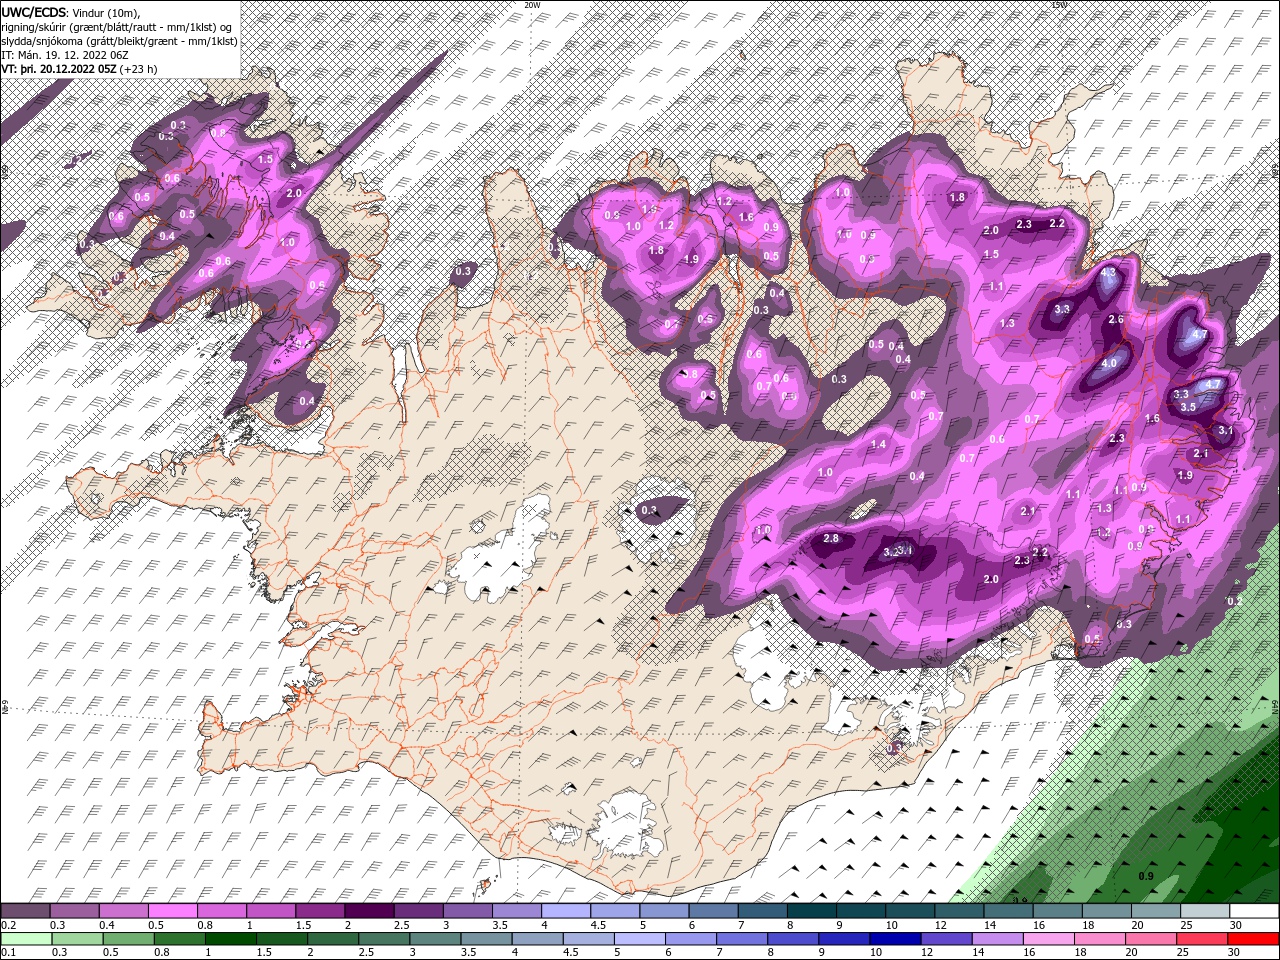Click the 0.2 label under top legend
The width and height of the screenshot is (1280, 960).
point(8,925)
